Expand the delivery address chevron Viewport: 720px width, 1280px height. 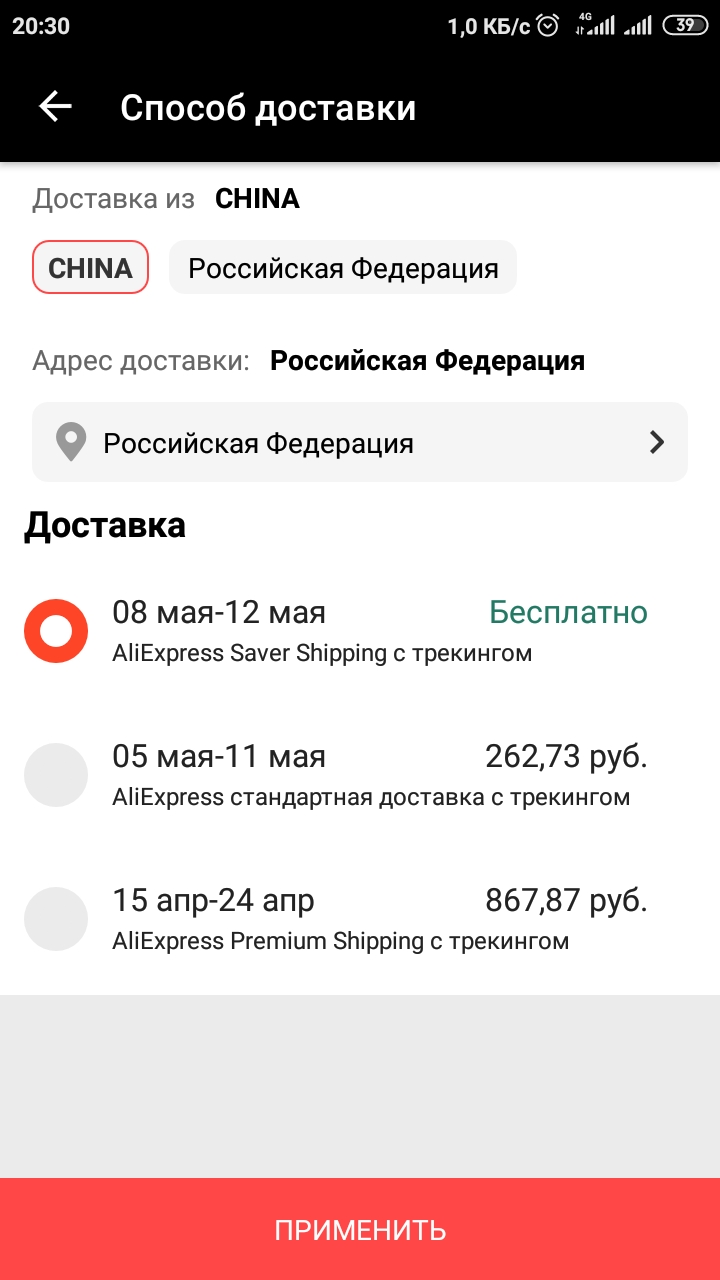pos(657,442)
